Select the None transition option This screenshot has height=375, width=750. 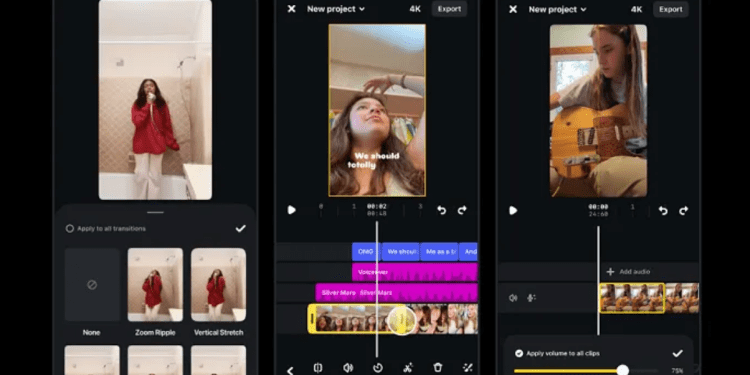[92, 285]
